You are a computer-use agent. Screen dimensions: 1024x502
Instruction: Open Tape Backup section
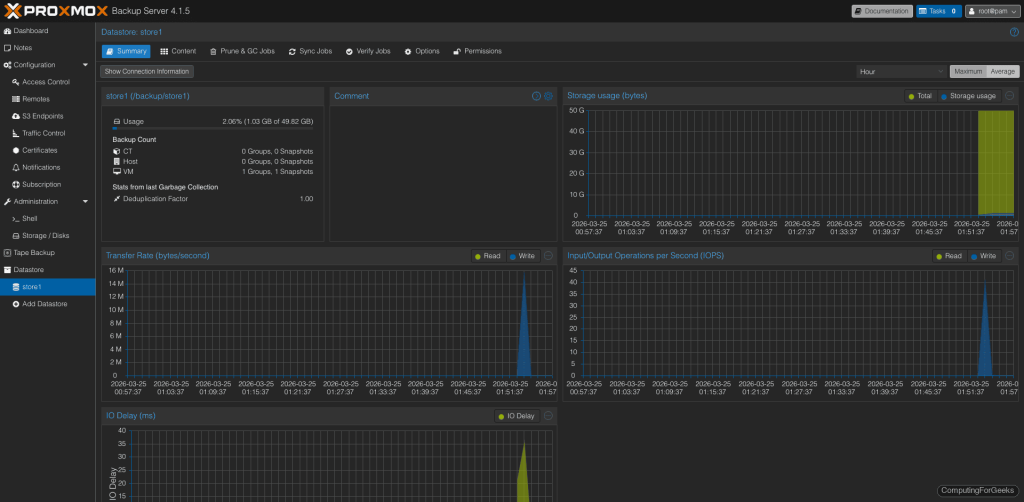click(29, 253)
